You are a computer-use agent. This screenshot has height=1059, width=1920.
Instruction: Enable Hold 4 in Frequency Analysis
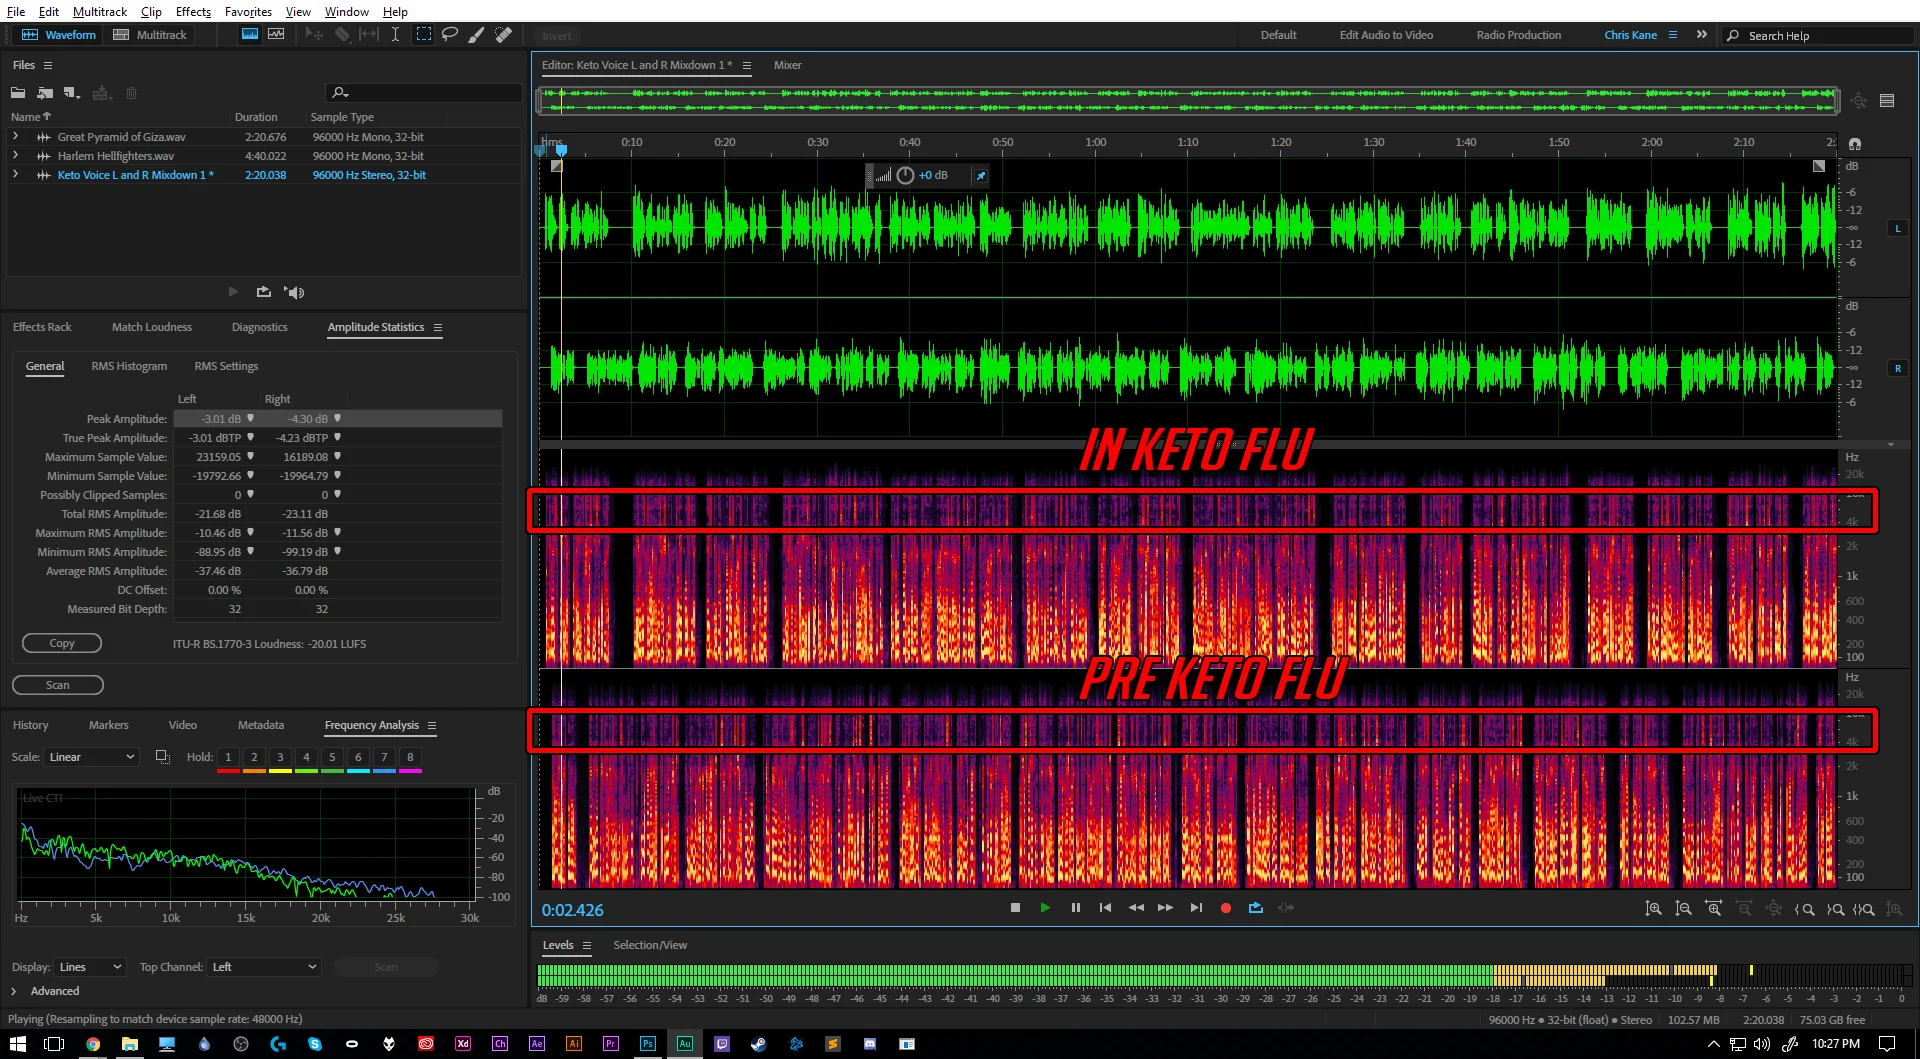[x=306, y=757]
